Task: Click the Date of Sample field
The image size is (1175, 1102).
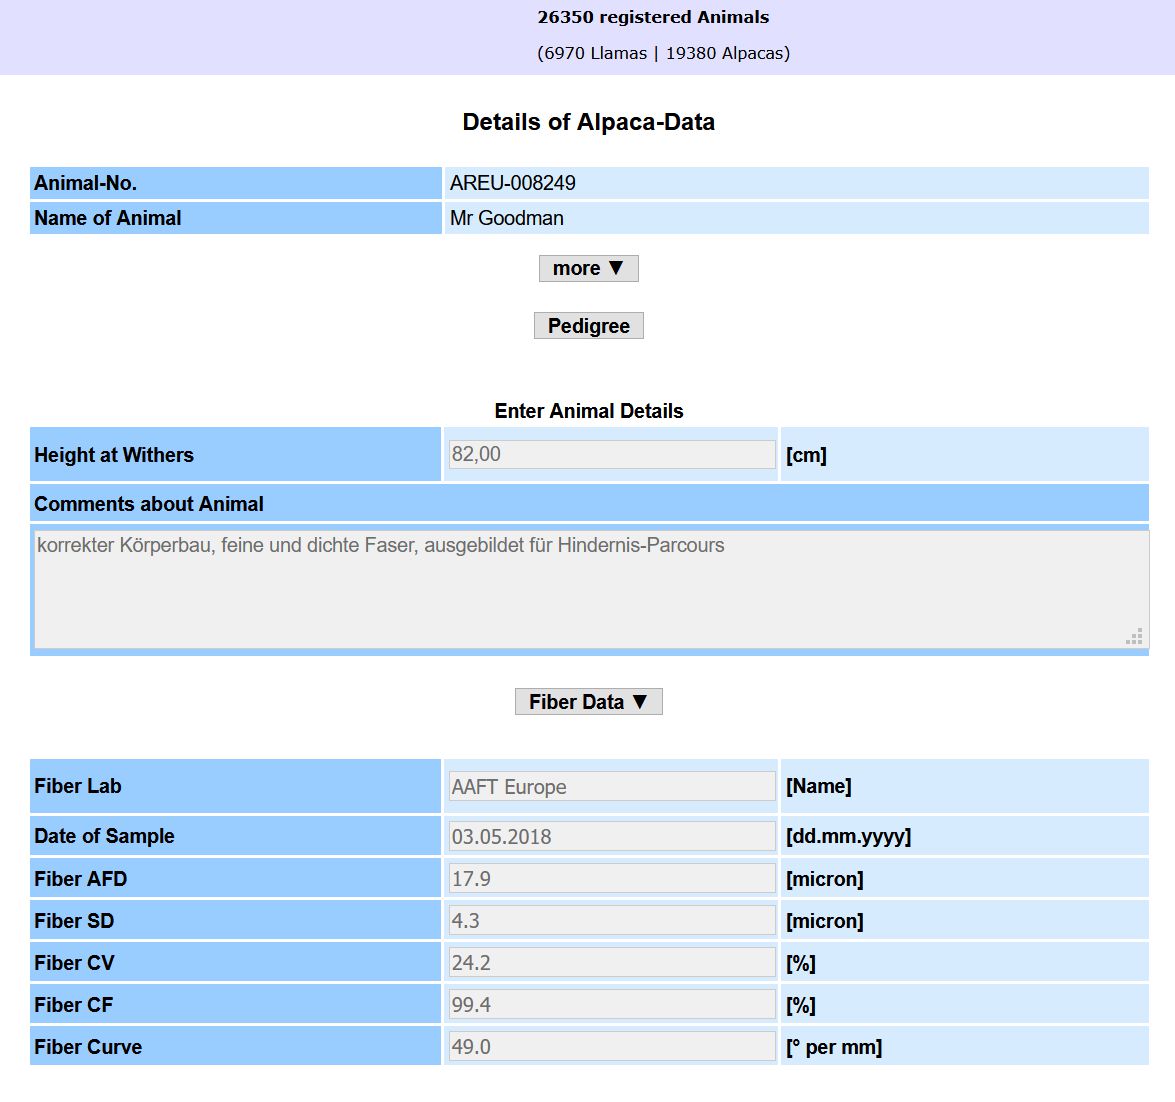Action: [612, 836]
